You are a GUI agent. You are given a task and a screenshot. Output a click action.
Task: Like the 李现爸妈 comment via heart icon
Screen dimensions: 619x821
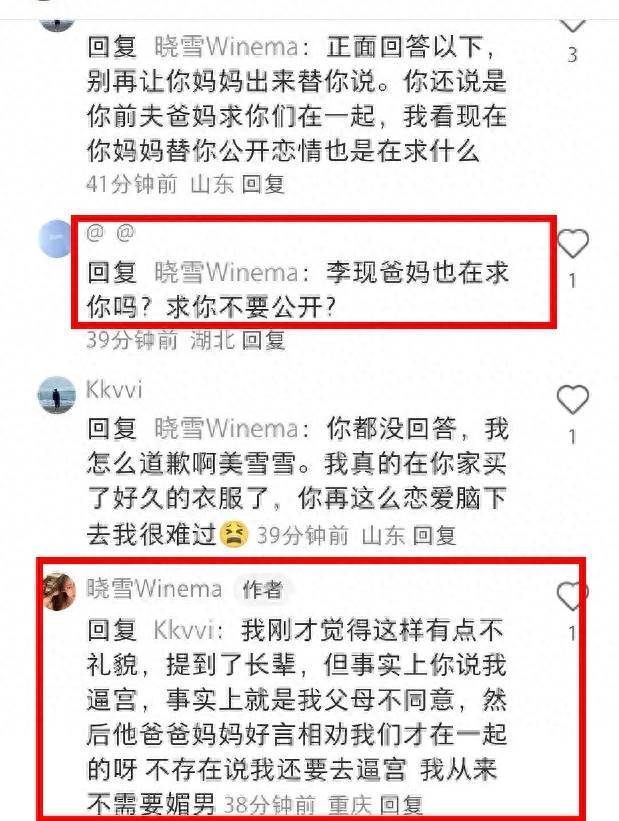coord(572,243)
